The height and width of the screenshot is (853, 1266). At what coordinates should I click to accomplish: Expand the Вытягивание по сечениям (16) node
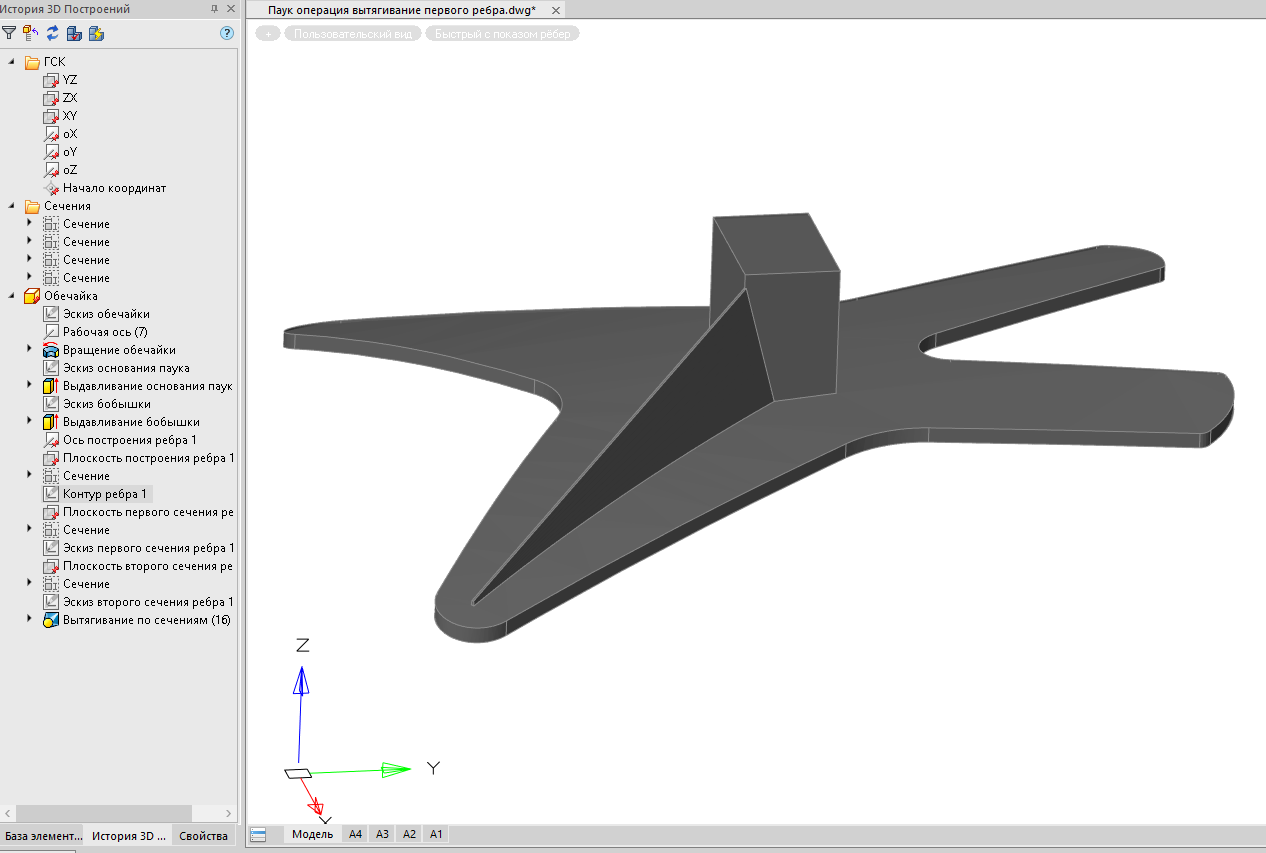point(29,620)
